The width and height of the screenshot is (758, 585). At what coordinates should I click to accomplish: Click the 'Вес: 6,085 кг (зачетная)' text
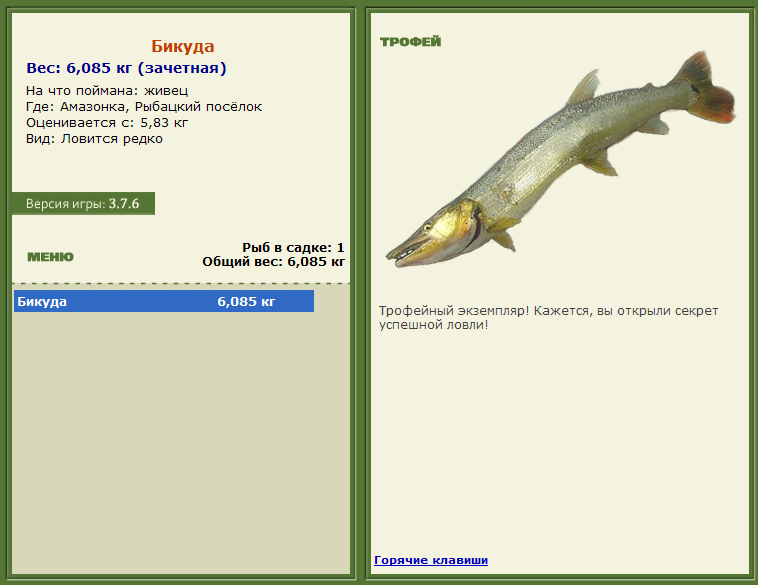[126, 68]
